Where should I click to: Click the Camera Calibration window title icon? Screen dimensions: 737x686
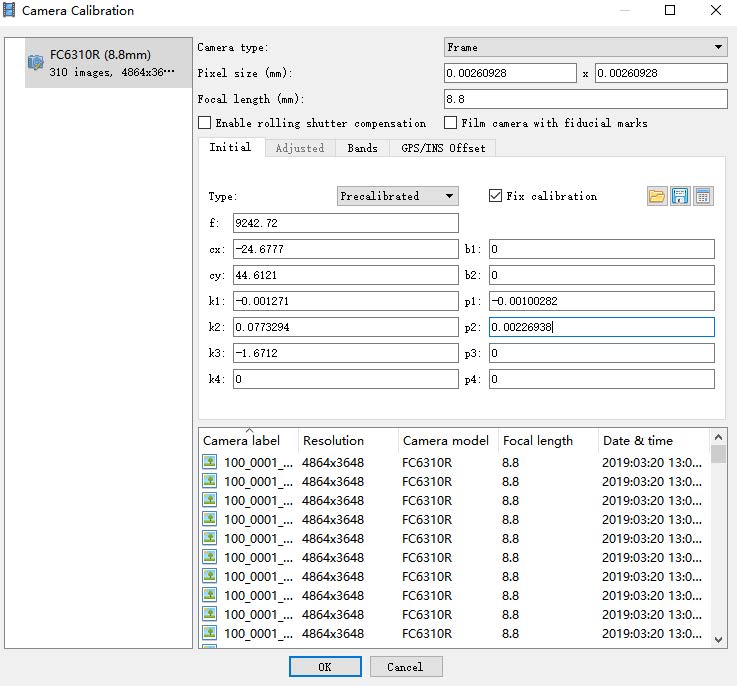pos(11,11)
